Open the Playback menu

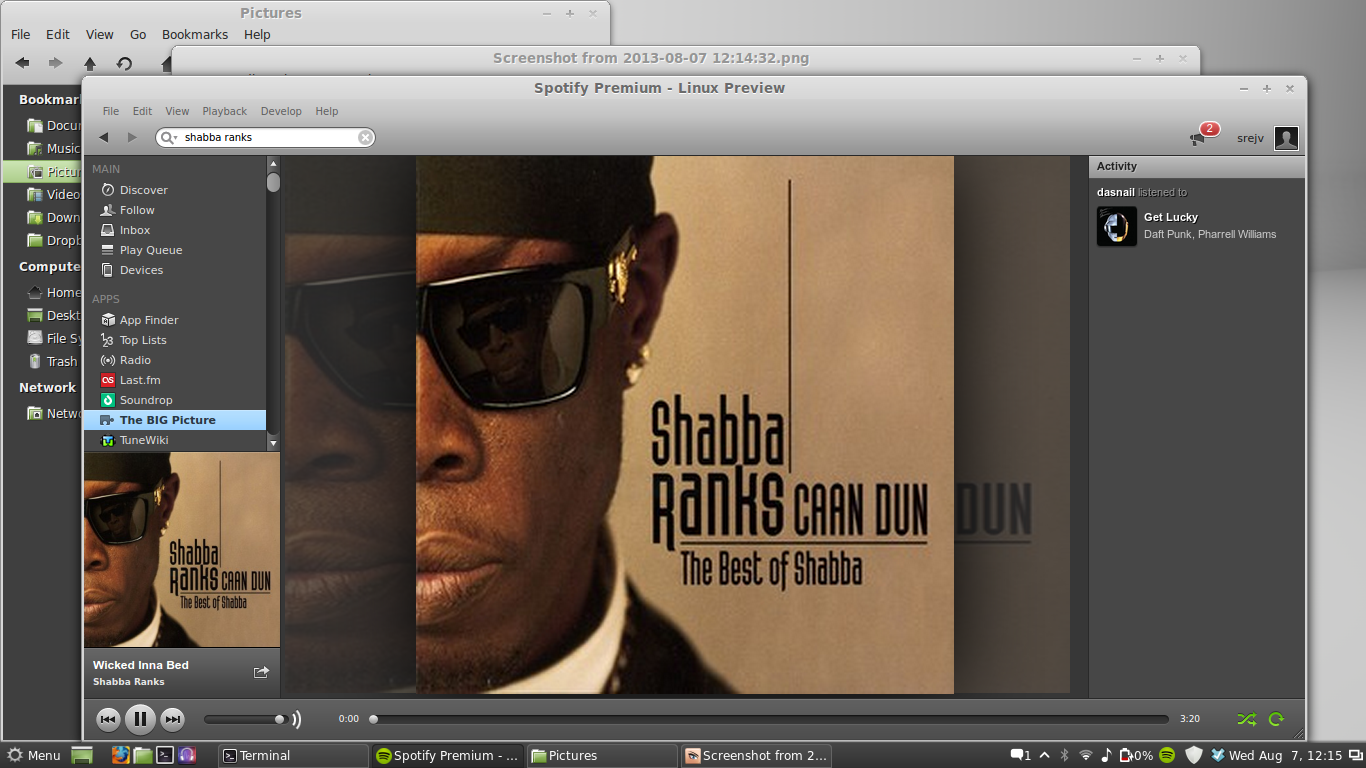tap(225, 111)
